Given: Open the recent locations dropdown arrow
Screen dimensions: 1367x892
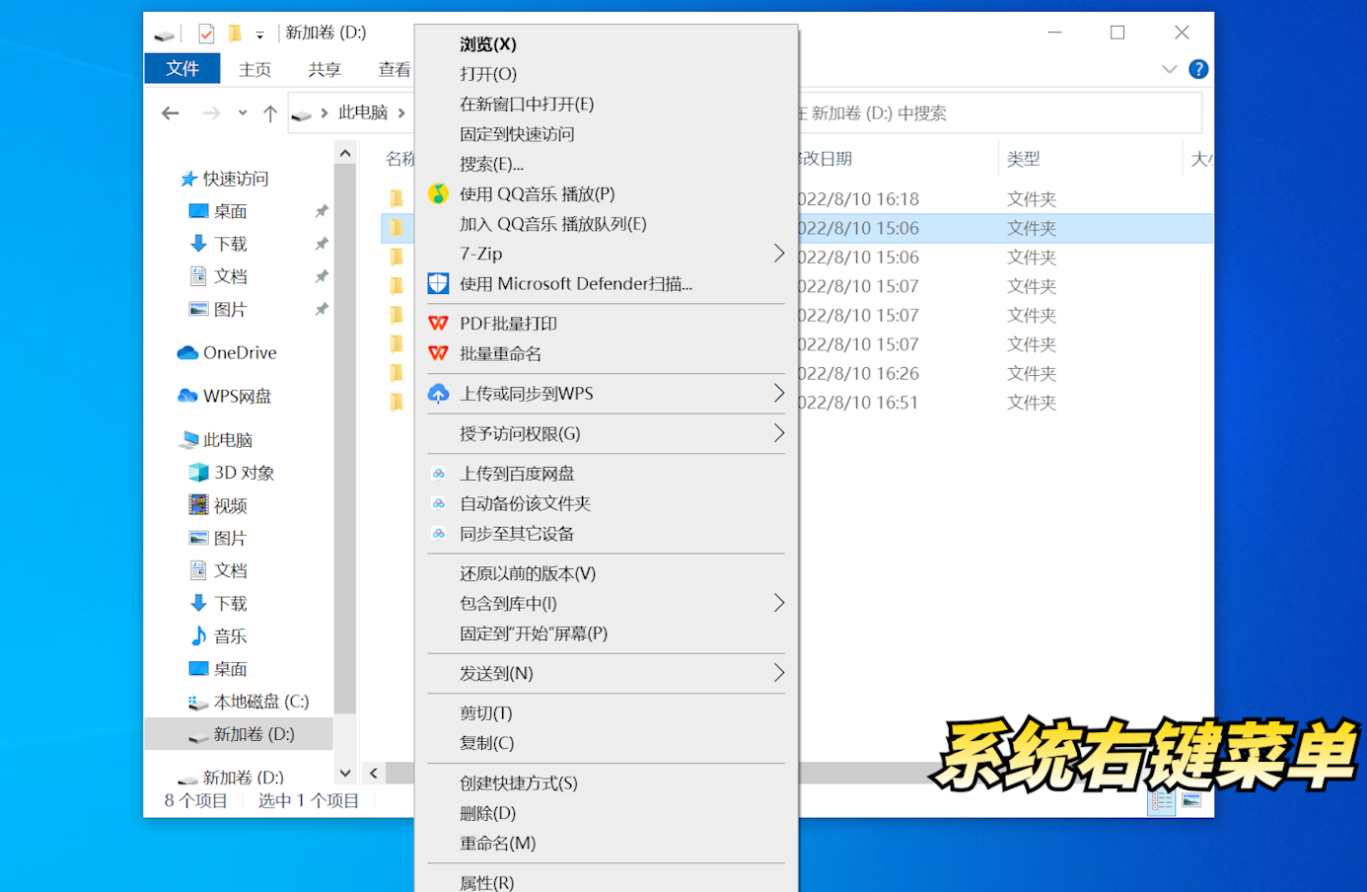Looking at the screenshot, I should pyautogui.click(x=242, y=114).
